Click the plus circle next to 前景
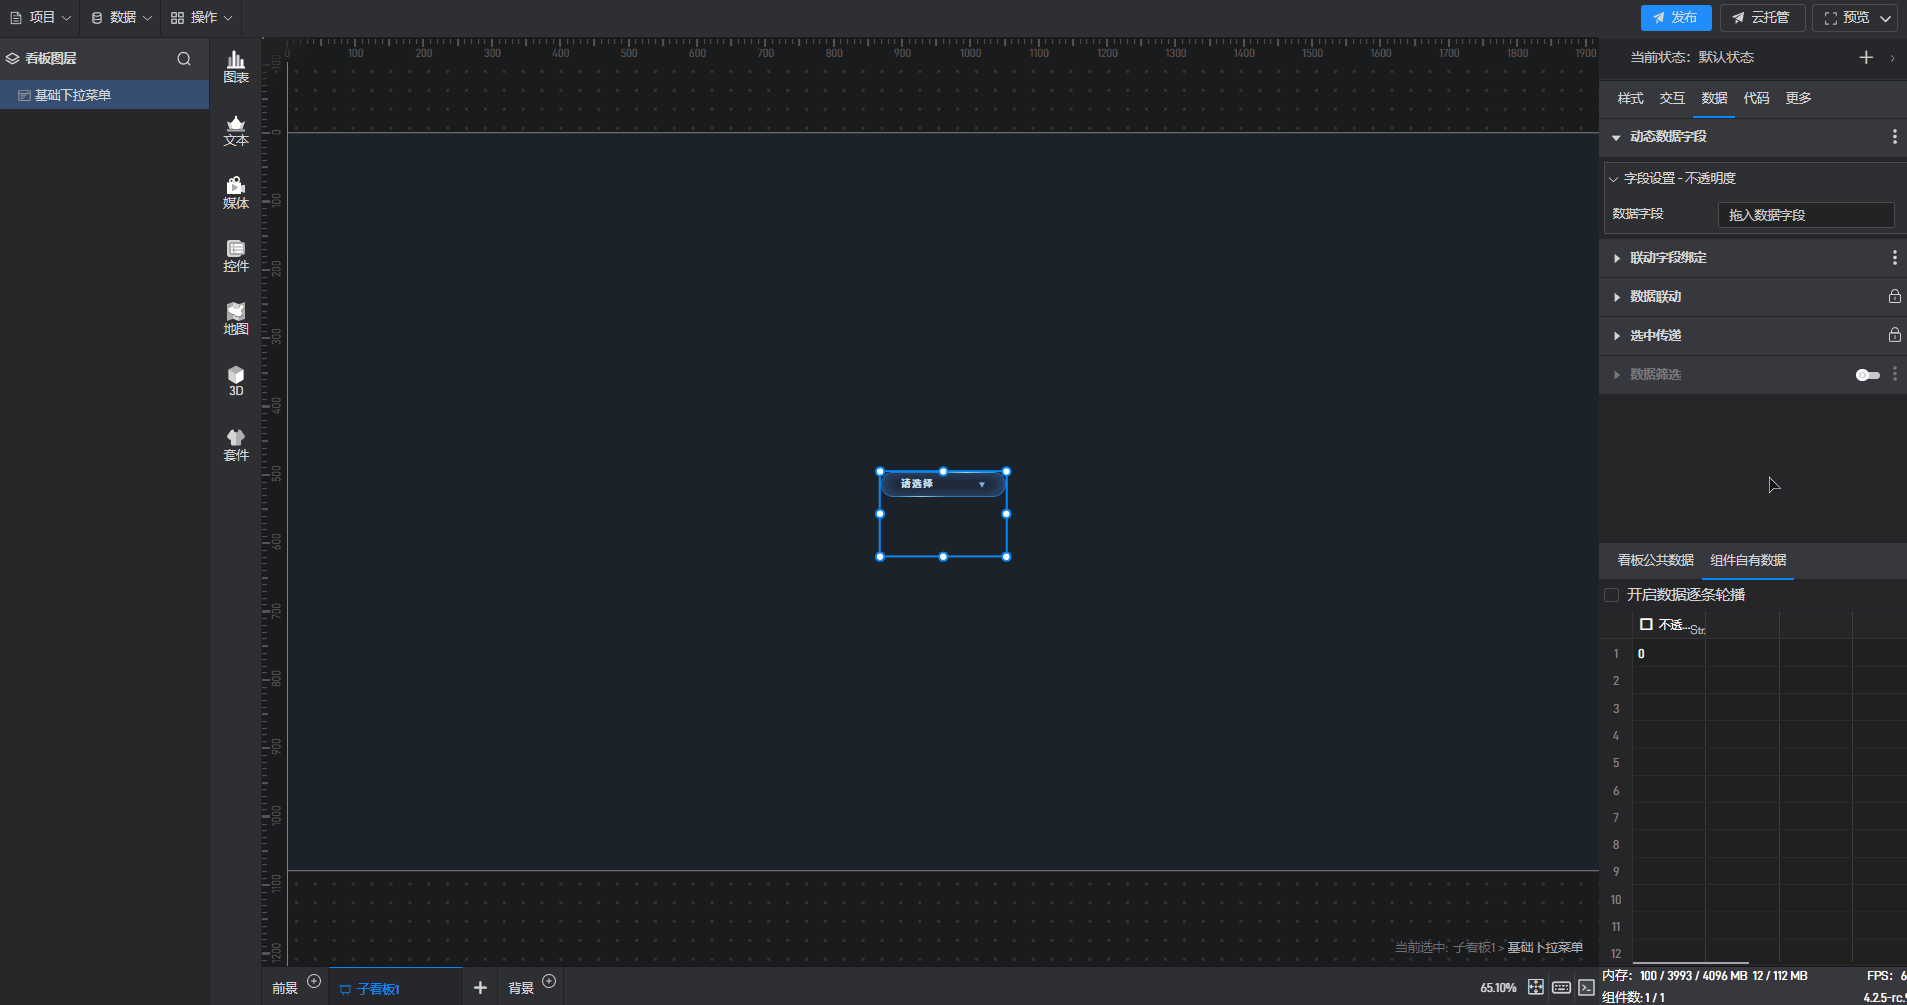 pyautogui.click(x=314, y=981)
